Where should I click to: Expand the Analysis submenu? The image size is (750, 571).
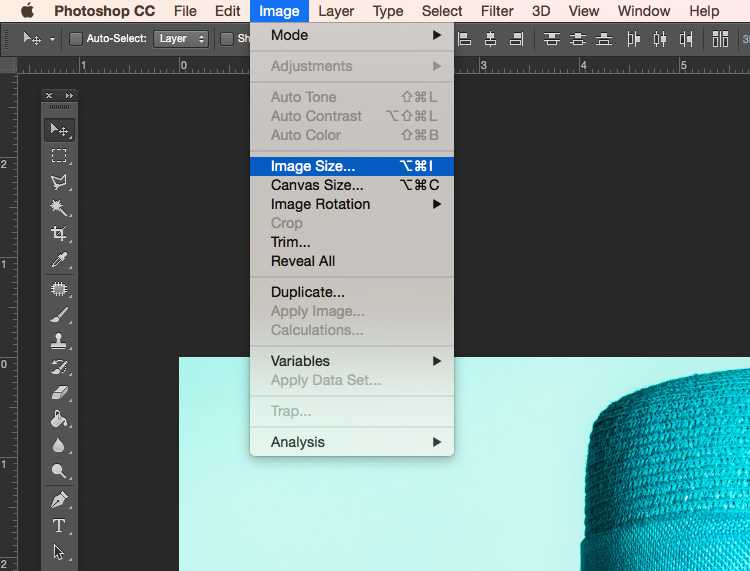point(352,442)
